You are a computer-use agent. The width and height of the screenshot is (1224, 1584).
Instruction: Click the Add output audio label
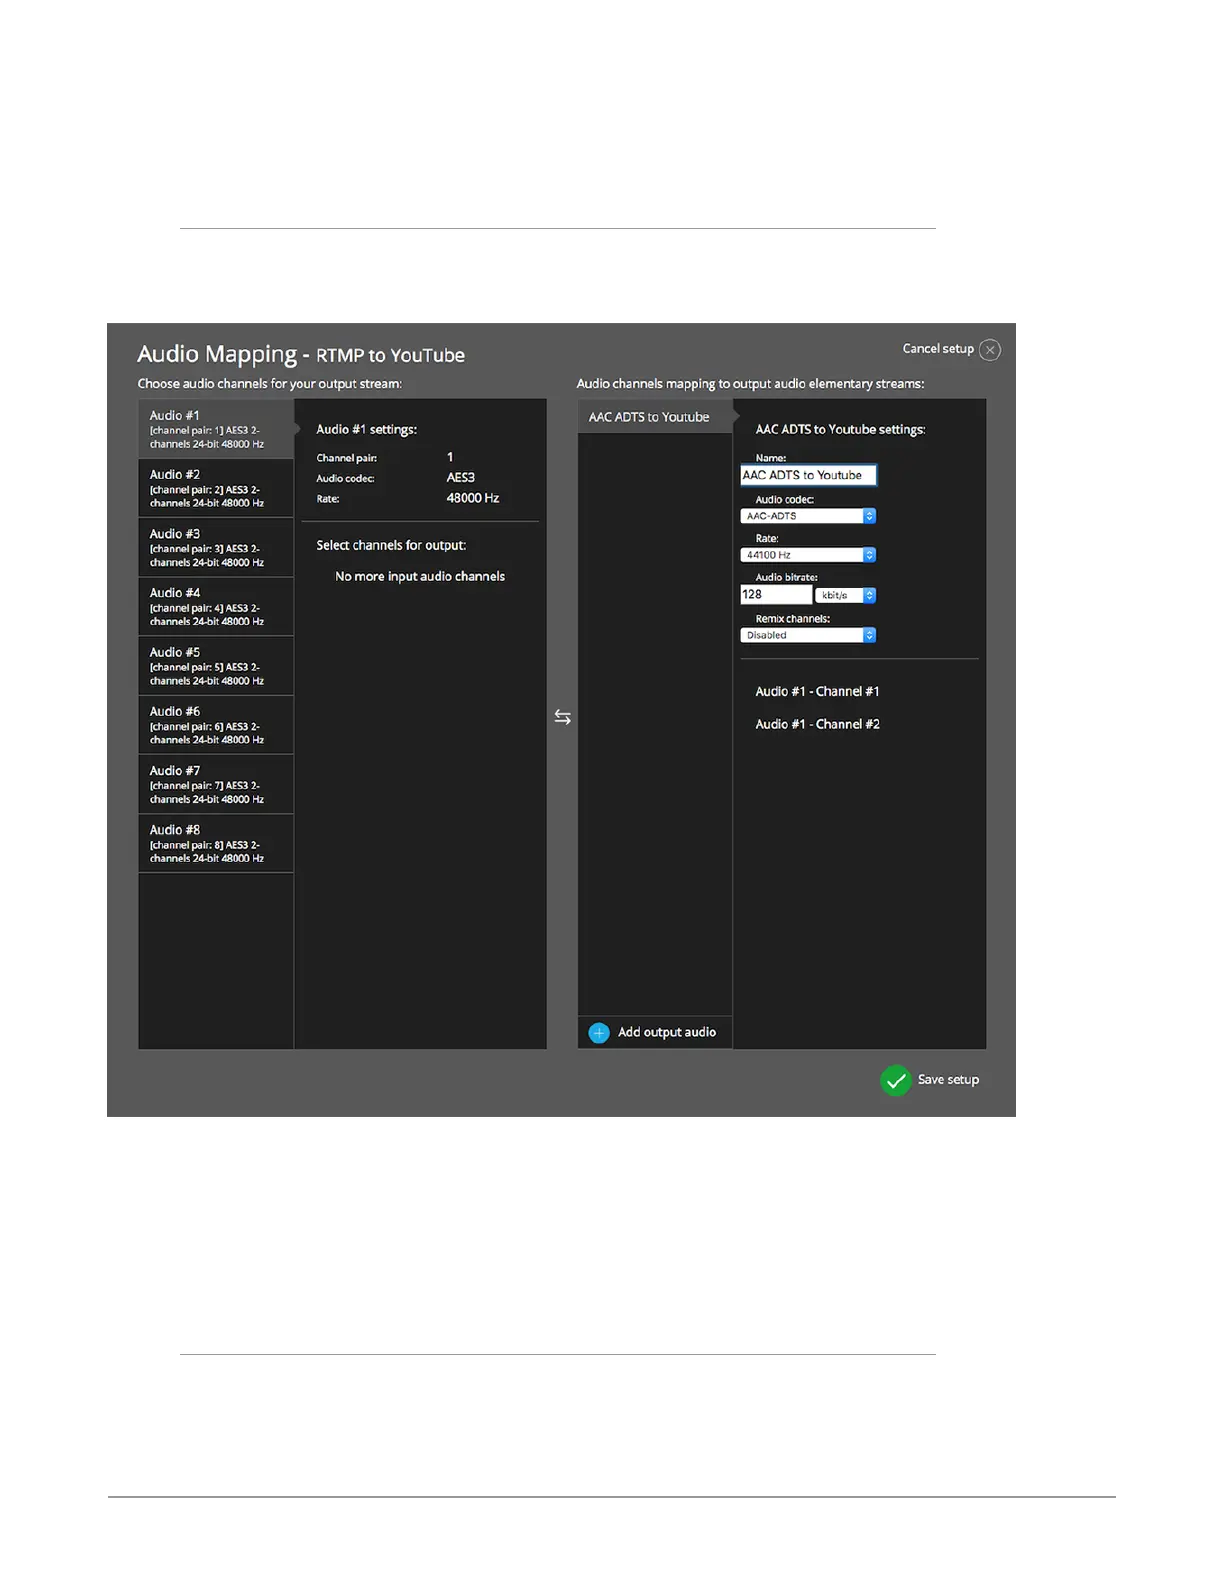coord(667,1032)
